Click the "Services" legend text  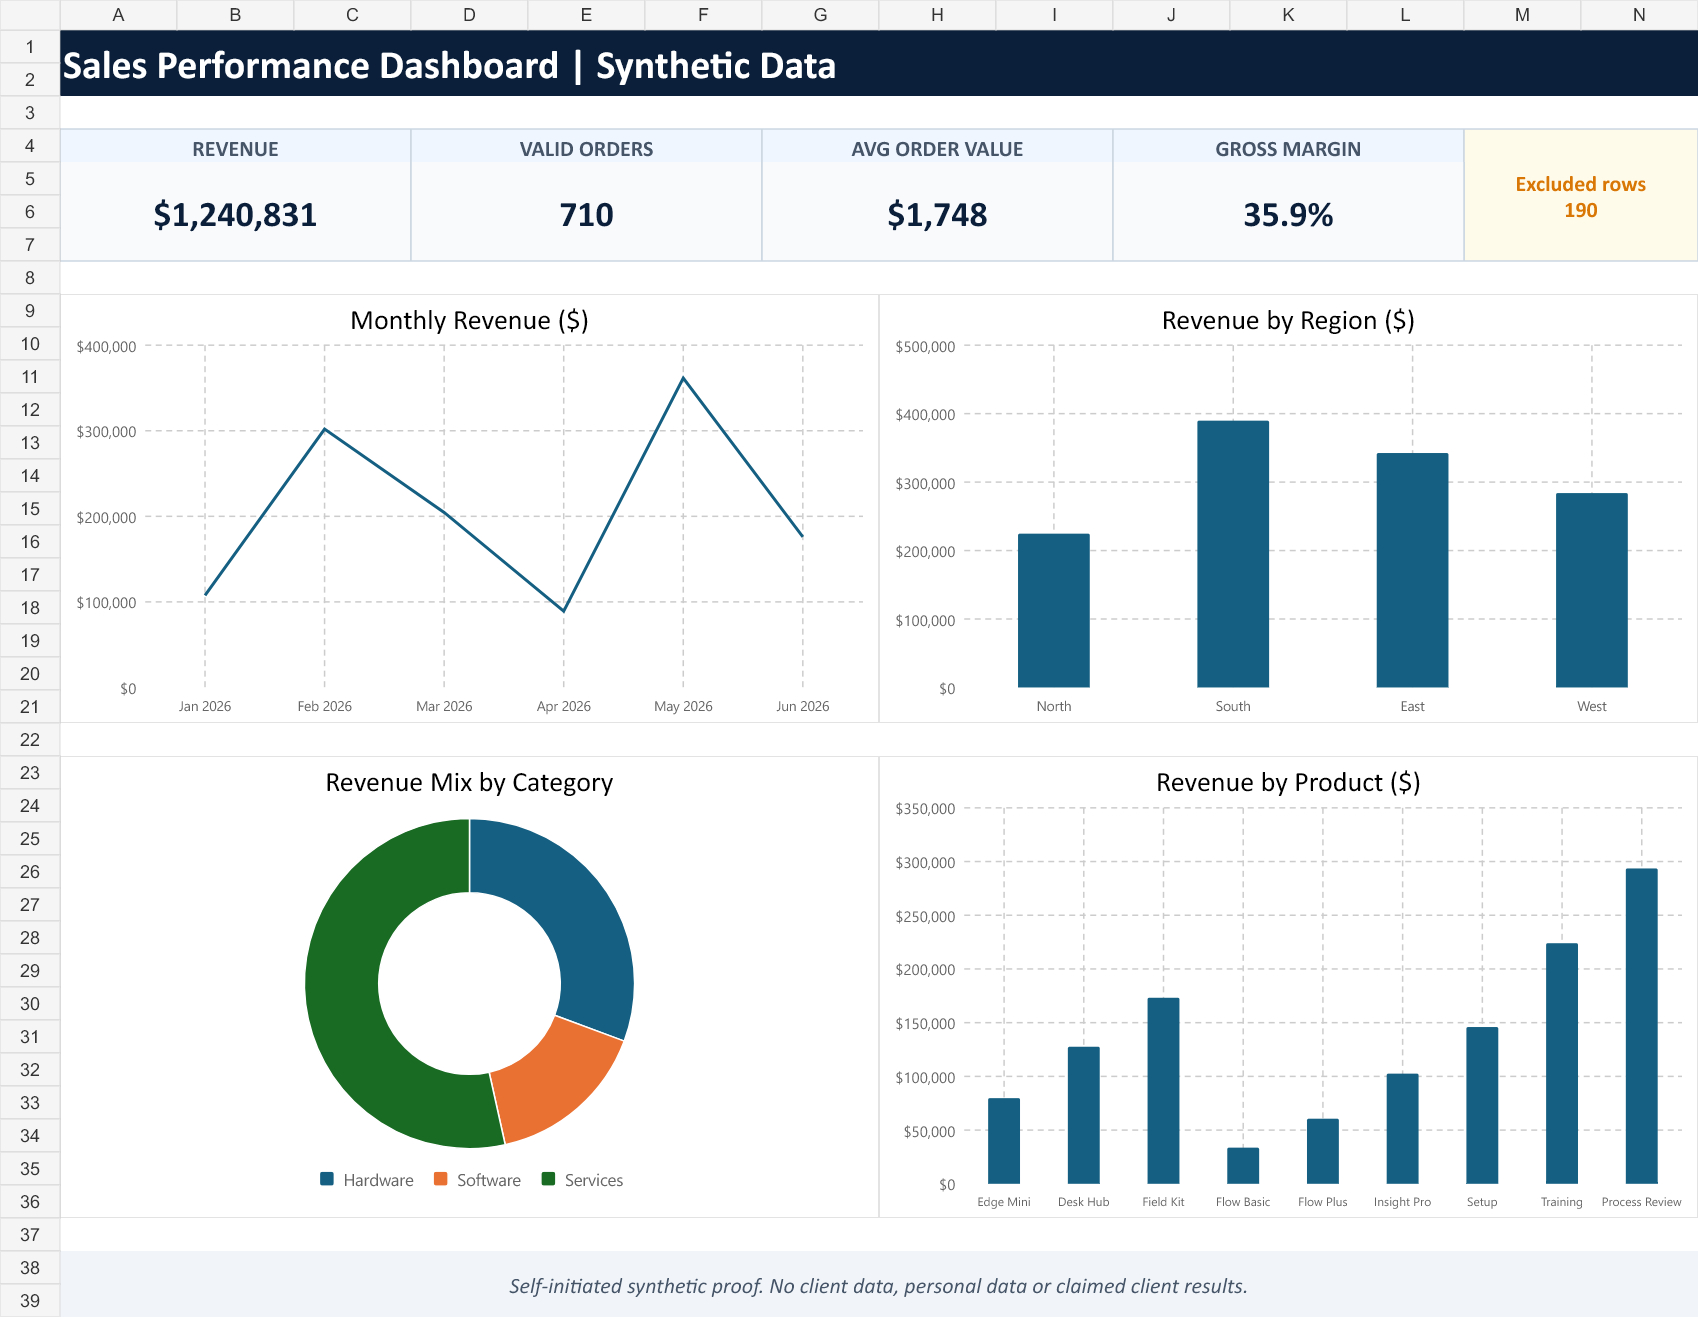(x=594, y=1180)
